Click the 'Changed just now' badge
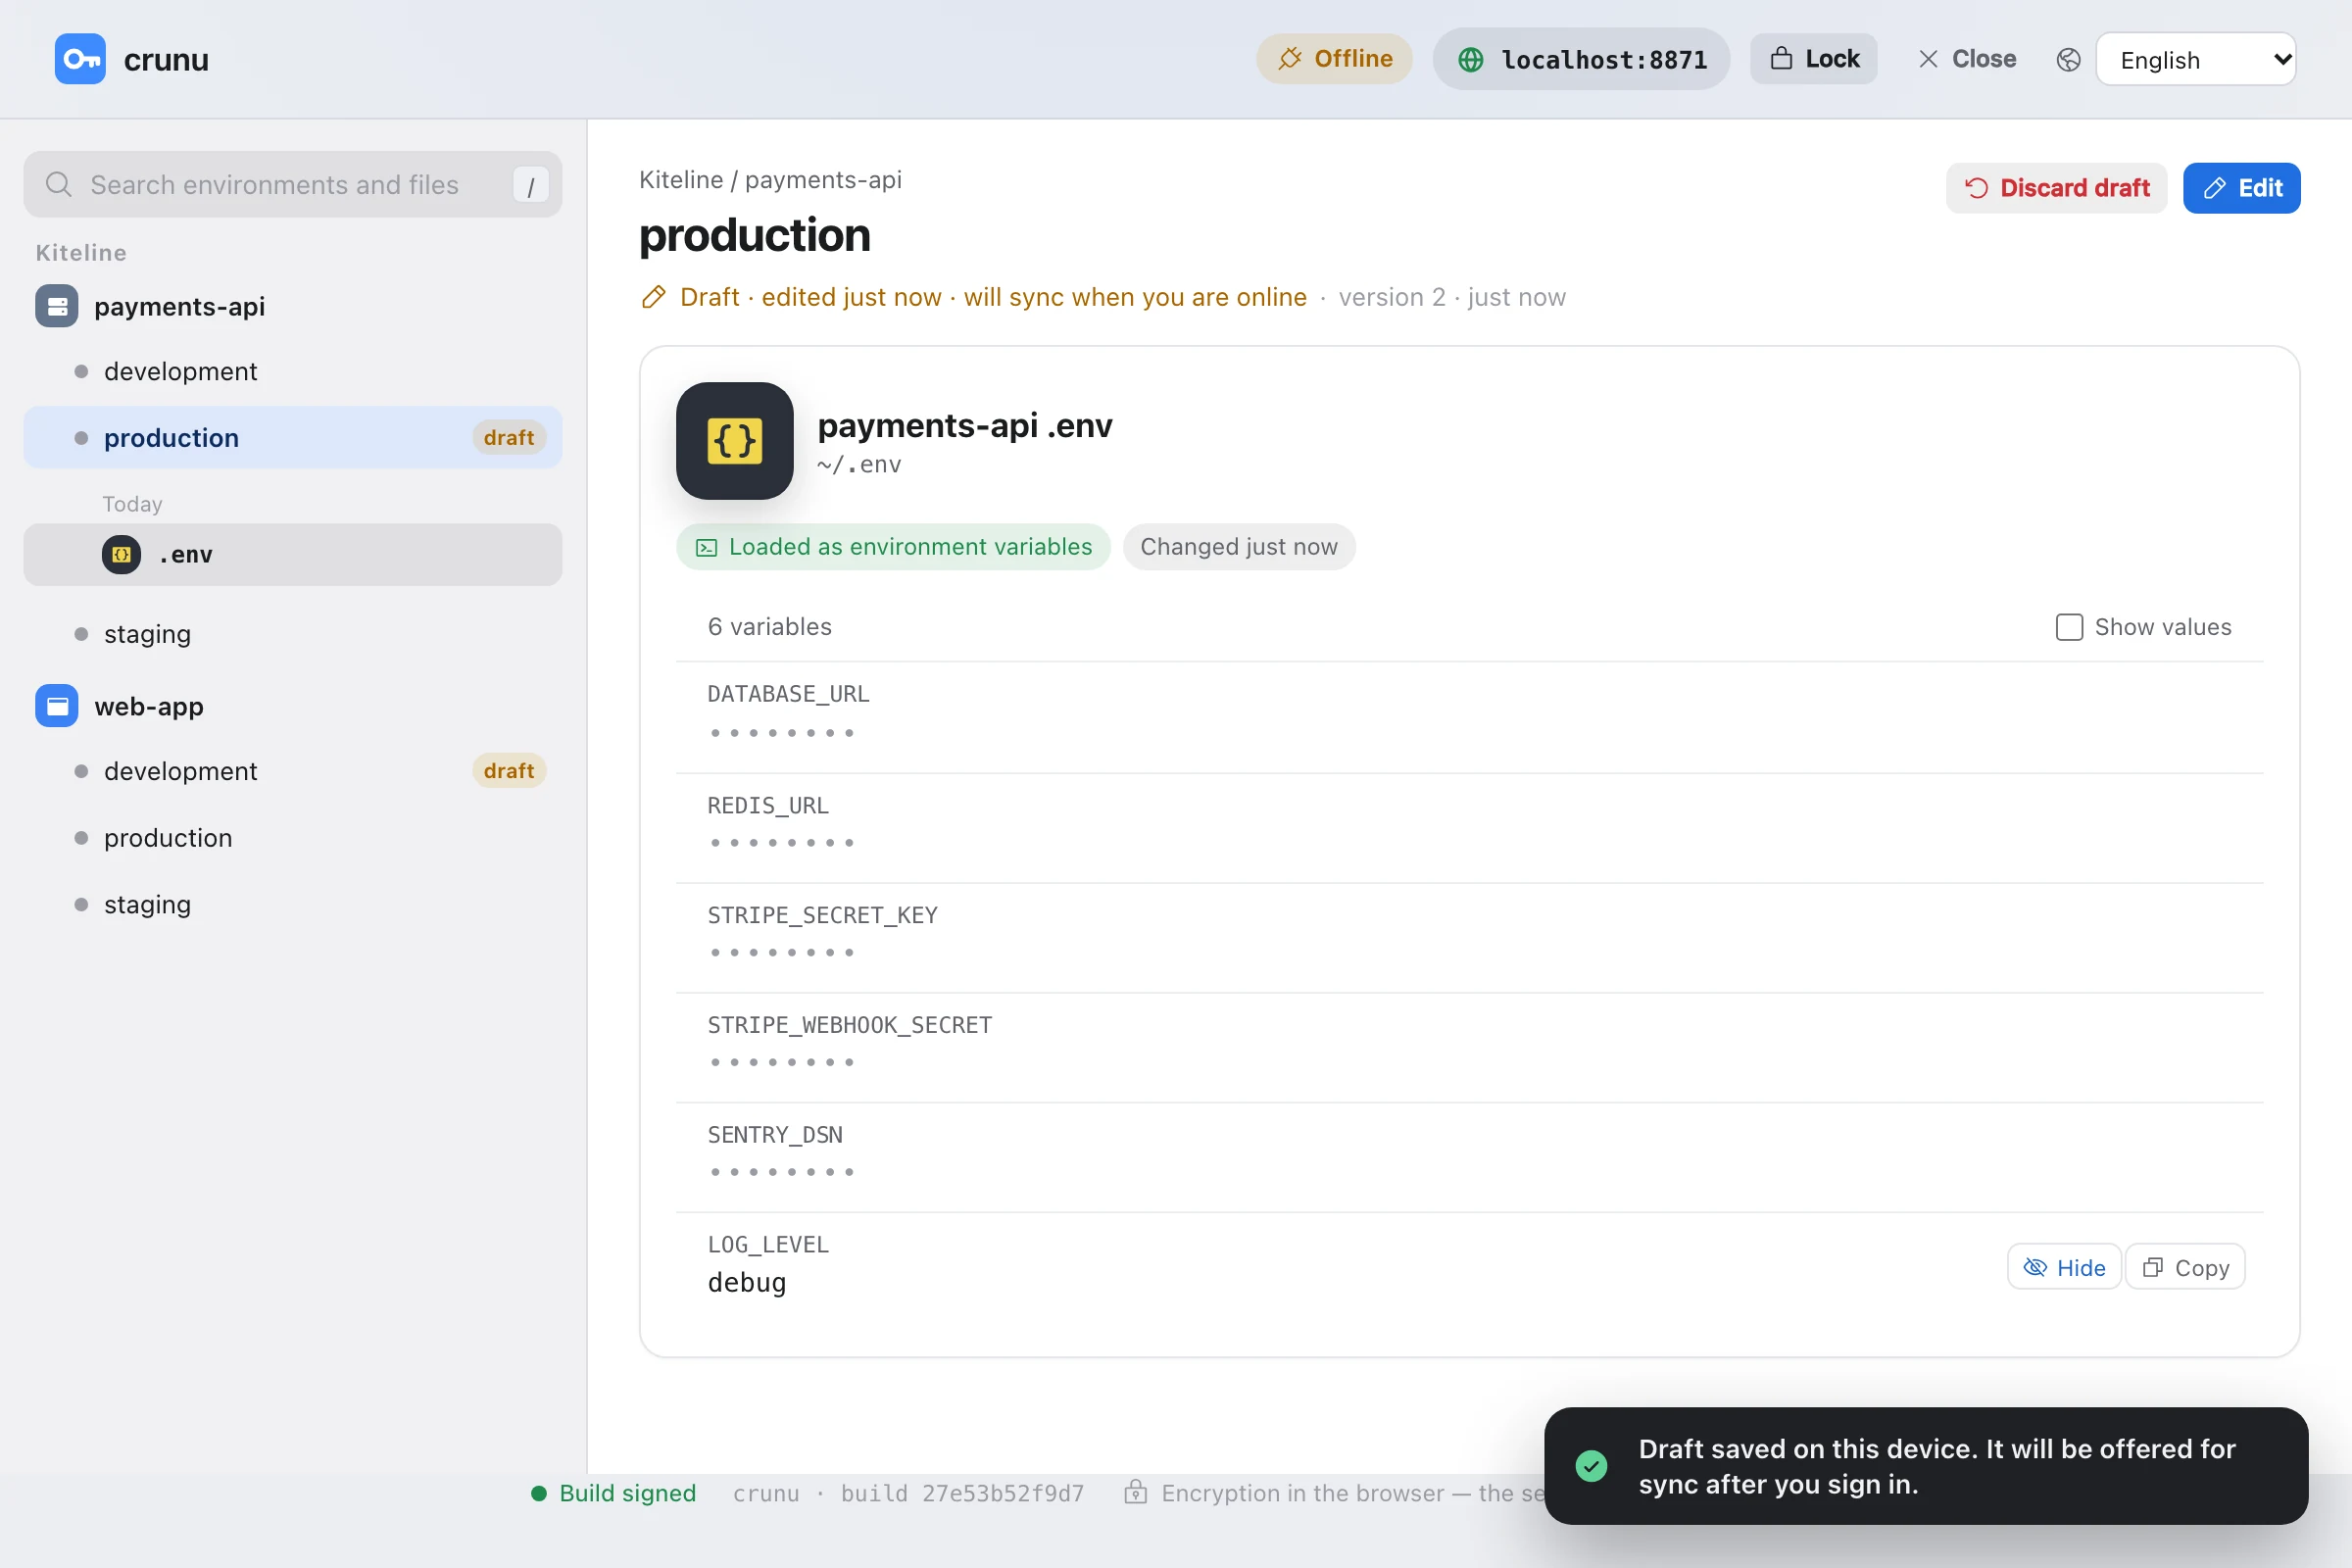Viewport: 2352px width, 1568px height. (1239, 547)
